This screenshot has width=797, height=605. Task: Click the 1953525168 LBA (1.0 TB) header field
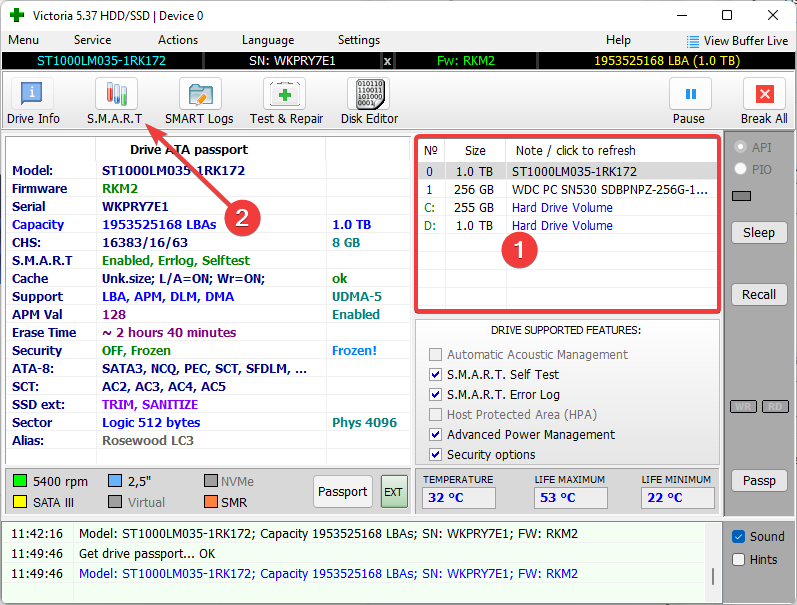click(666, 61)
